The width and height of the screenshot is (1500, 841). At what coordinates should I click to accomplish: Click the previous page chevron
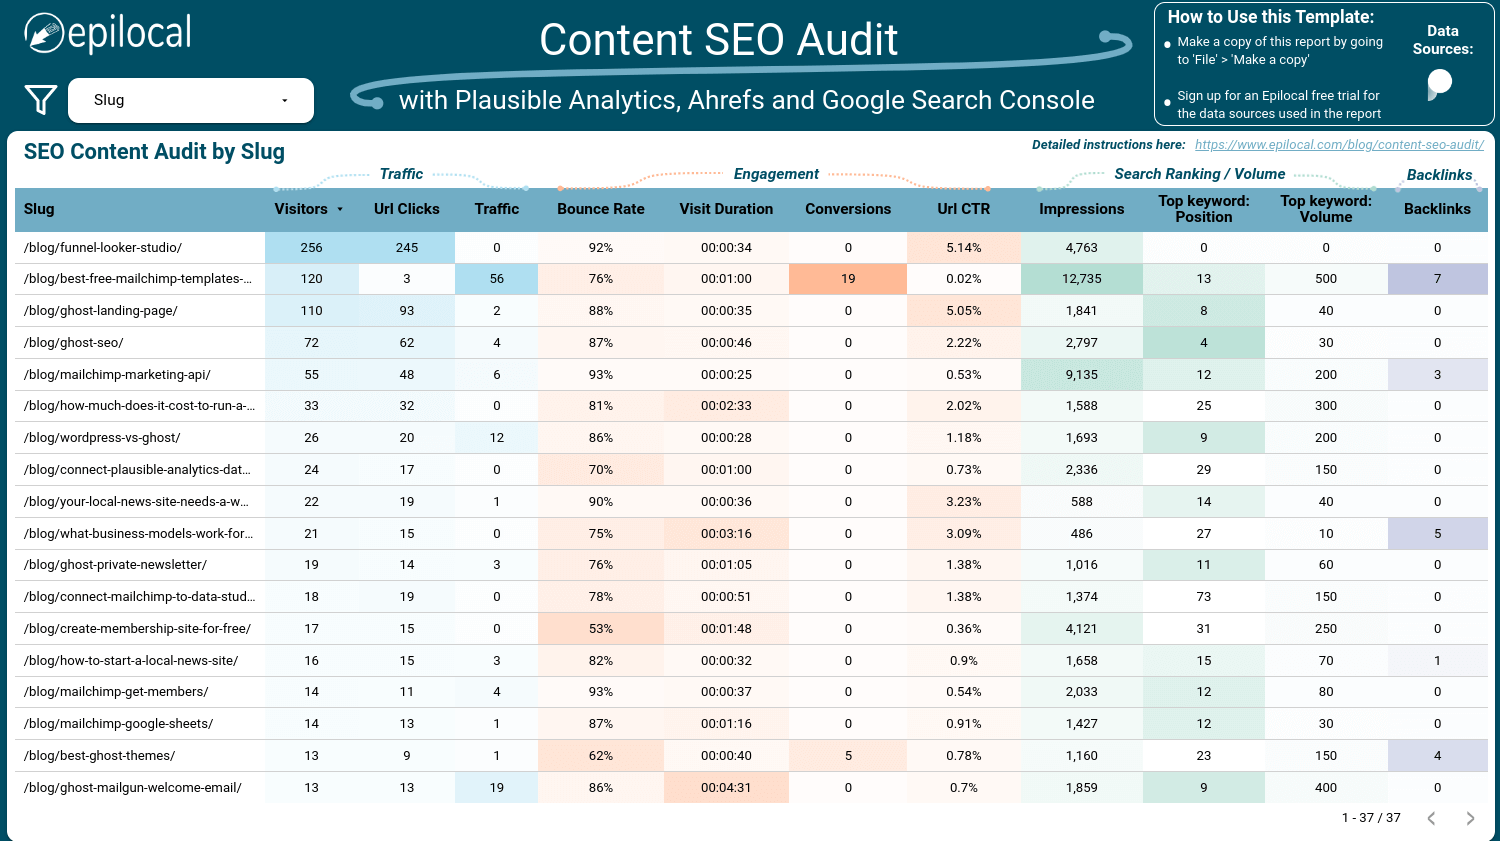pyautogui.click(x=1432, y=818)
